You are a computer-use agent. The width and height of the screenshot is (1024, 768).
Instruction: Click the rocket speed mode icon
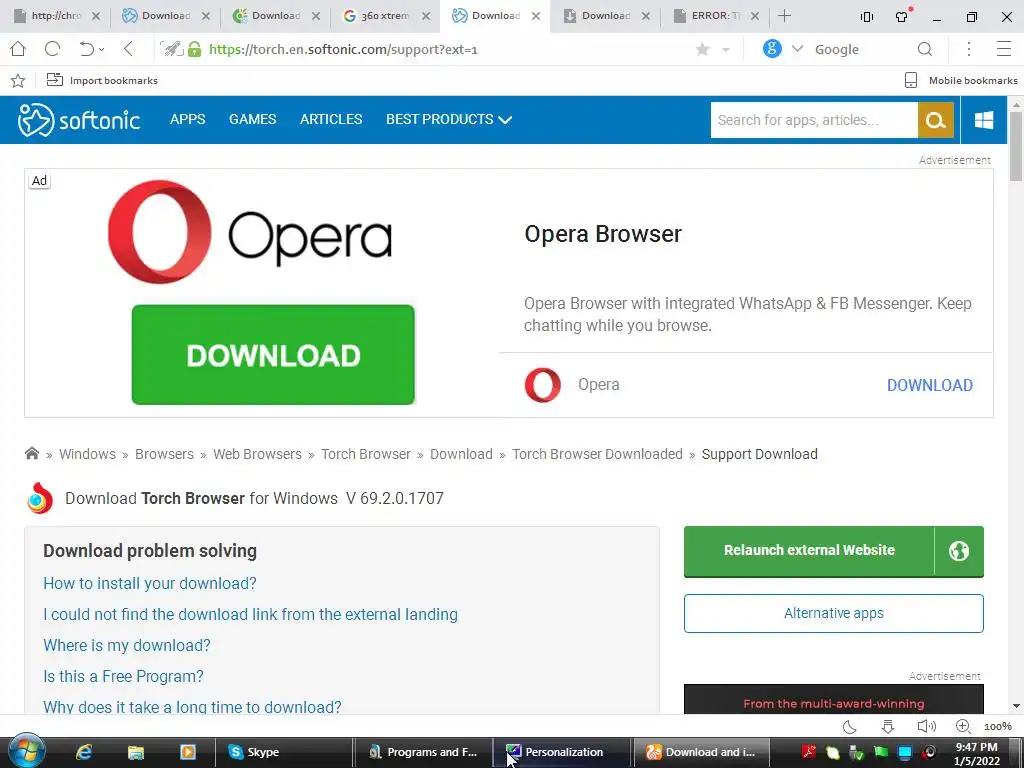coord(172,49)
